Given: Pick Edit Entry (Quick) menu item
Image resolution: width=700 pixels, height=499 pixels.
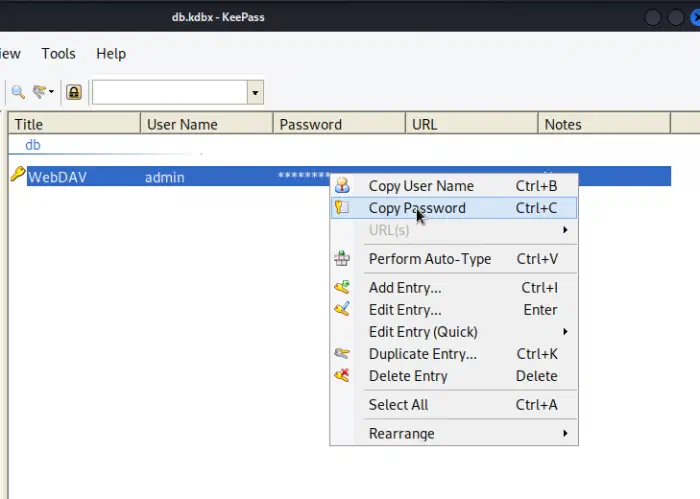Looking at the screenshot, I should [454, 332].
